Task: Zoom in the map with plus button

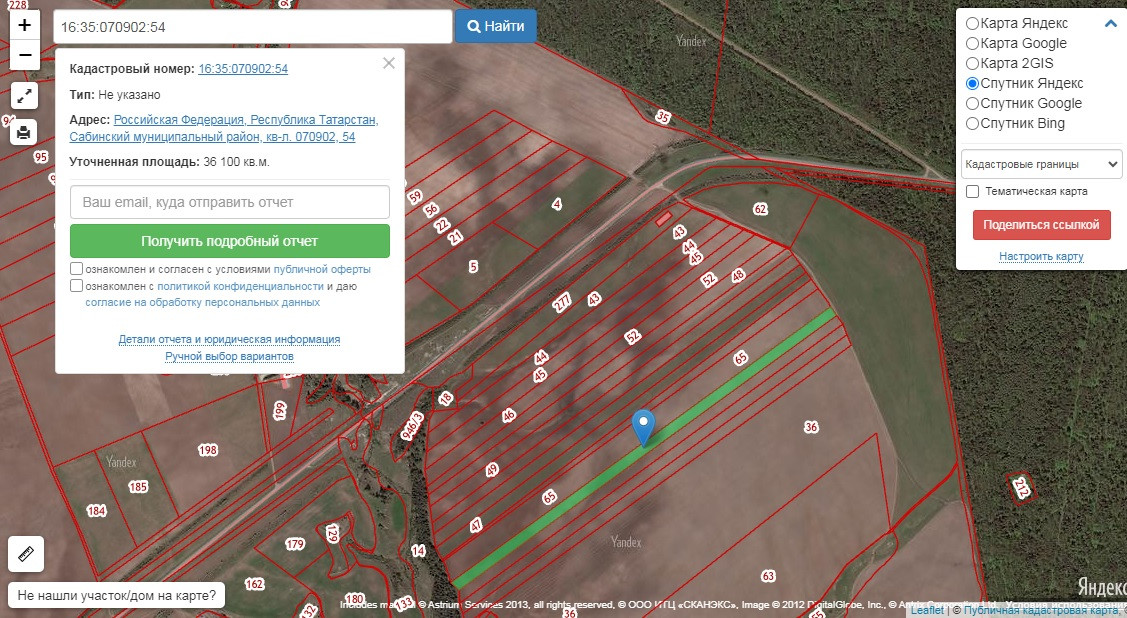Action: [x=24, y=25]
